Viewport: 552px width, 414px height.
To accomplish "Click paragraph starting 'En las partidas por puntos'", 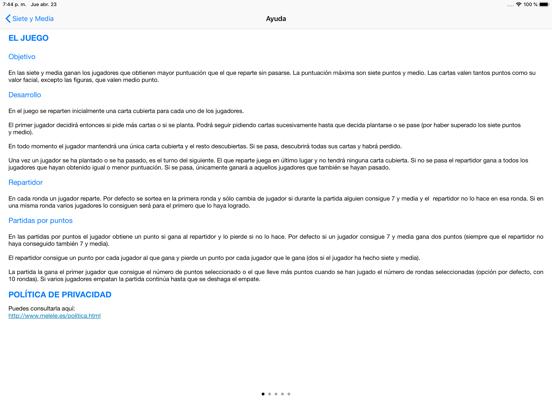I will (x=276, y=240).
